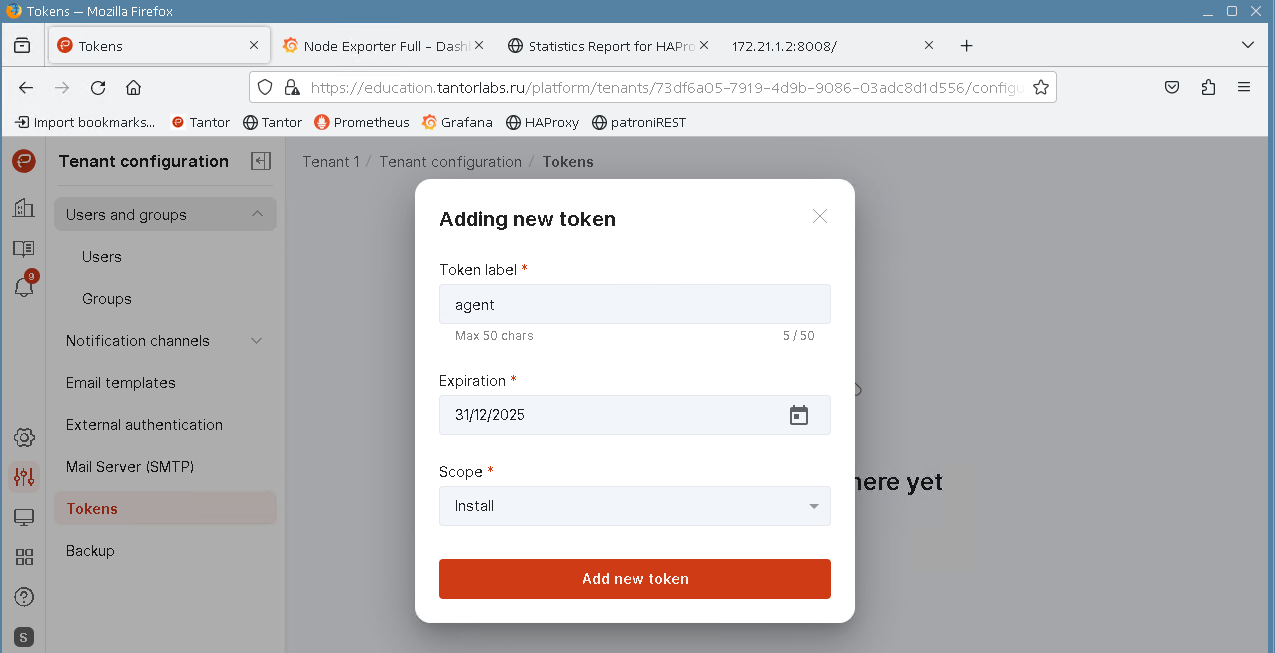Viewport: 1275px width, 653px height.
Task: Open the calendar picker in Expiration field
Action: 798,415
